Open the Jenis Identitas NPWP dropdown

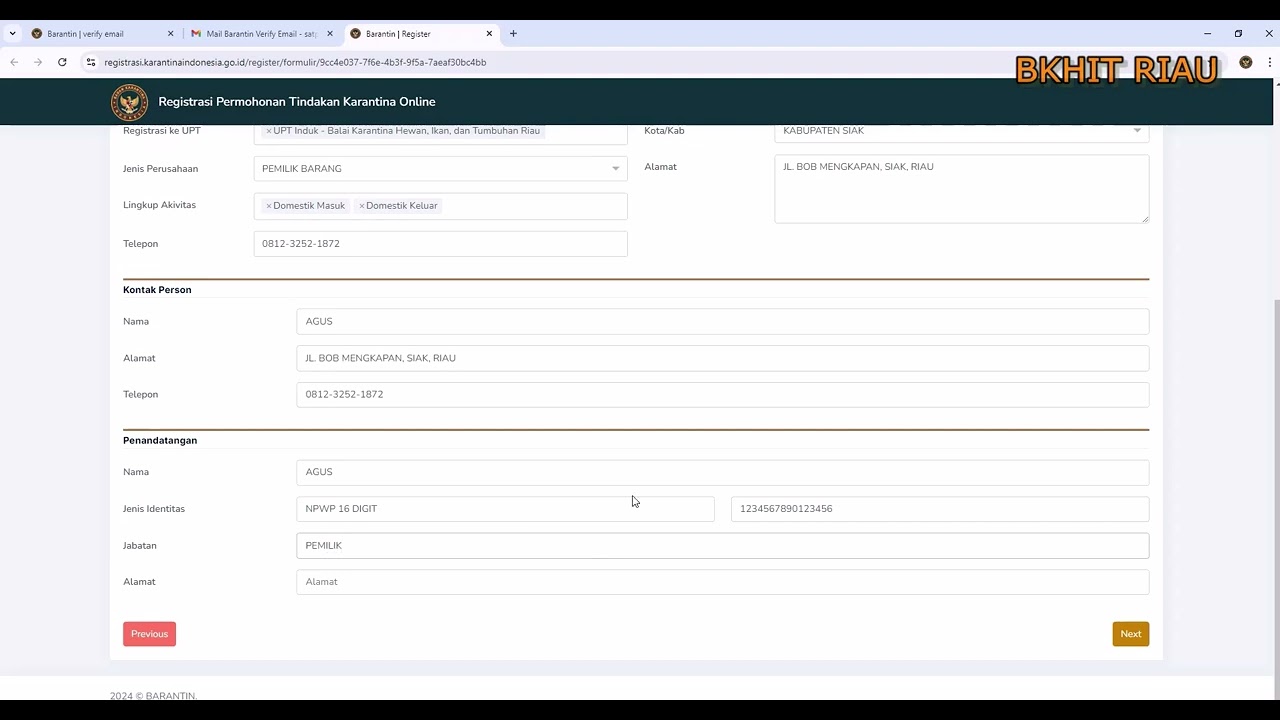(x=505, y=509)
